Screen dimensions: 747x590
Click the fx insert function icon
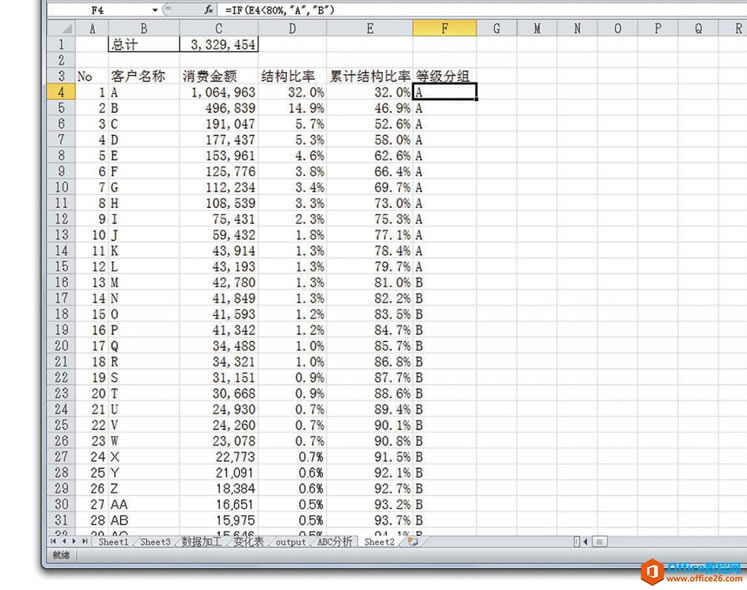209,10
